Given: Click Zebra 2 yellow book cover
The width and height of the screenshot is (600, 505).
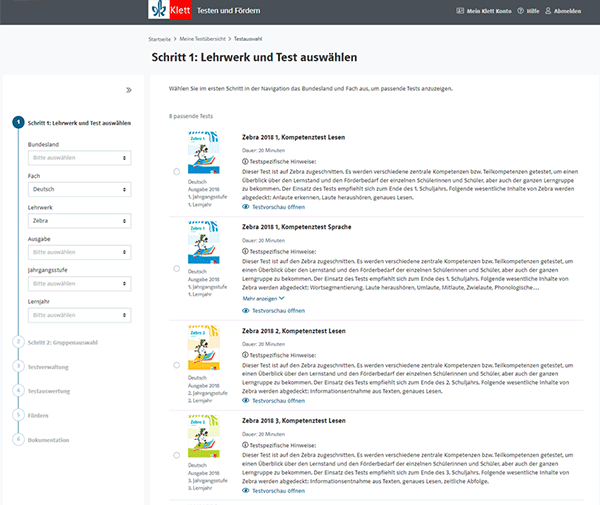Looking at the screenshot, I should (204, 347).
